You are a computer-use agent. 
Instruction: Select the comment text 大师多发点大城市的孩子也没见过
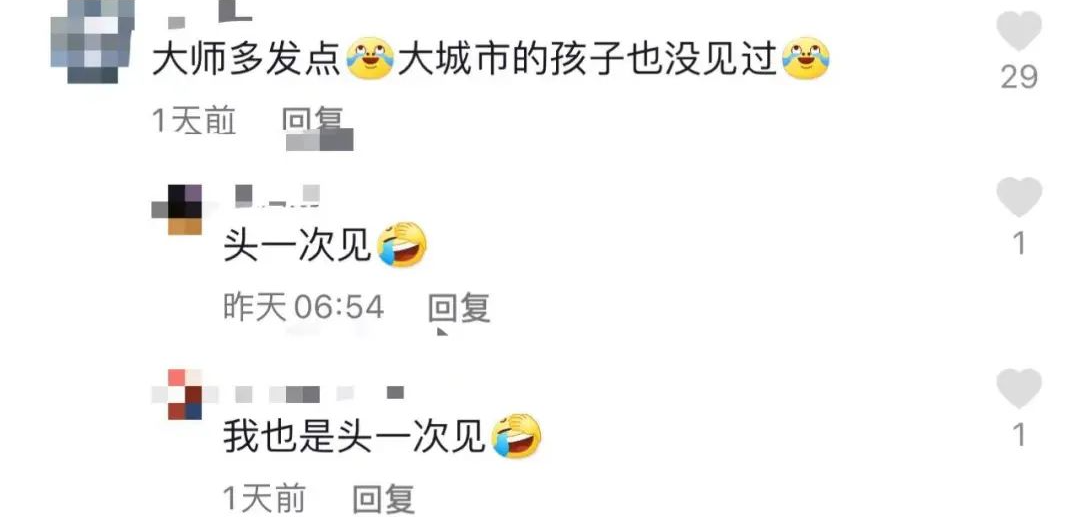[490, 60]
